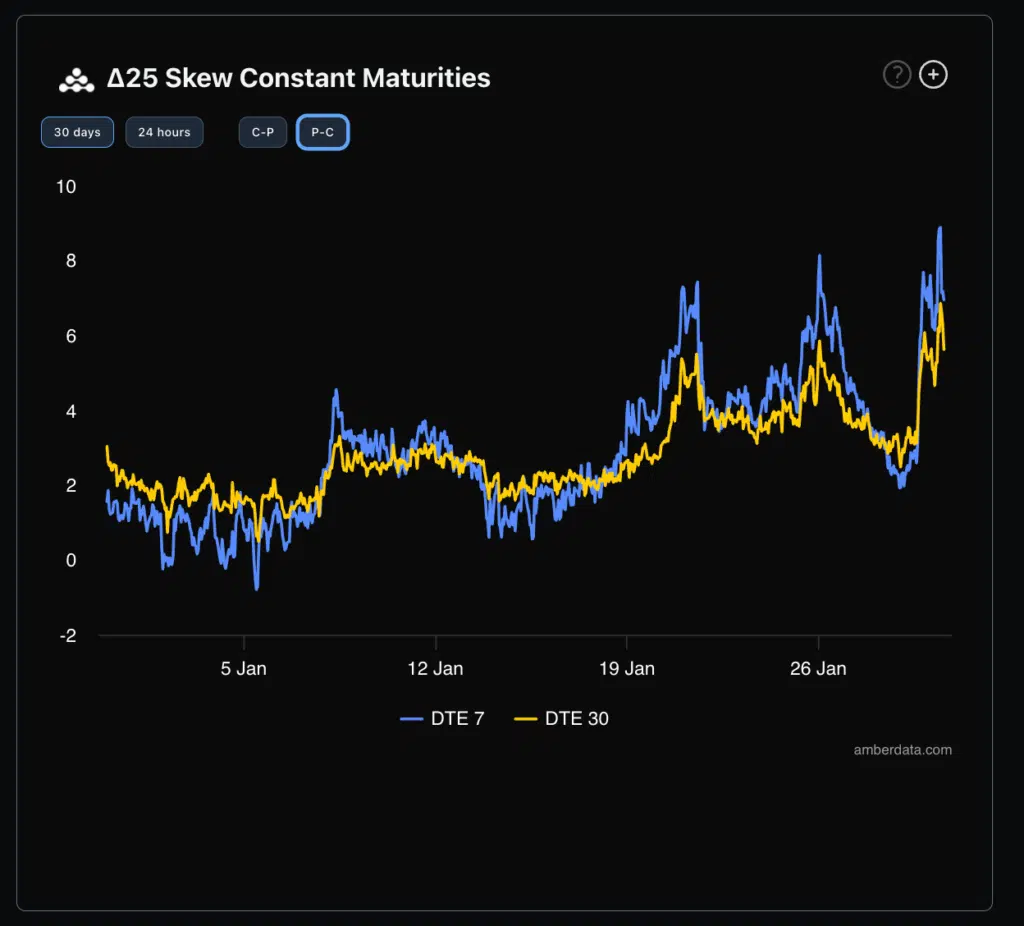The image size is (1024, 926).
Task: Enable the C-P skew mode
Action: (262, 132)
